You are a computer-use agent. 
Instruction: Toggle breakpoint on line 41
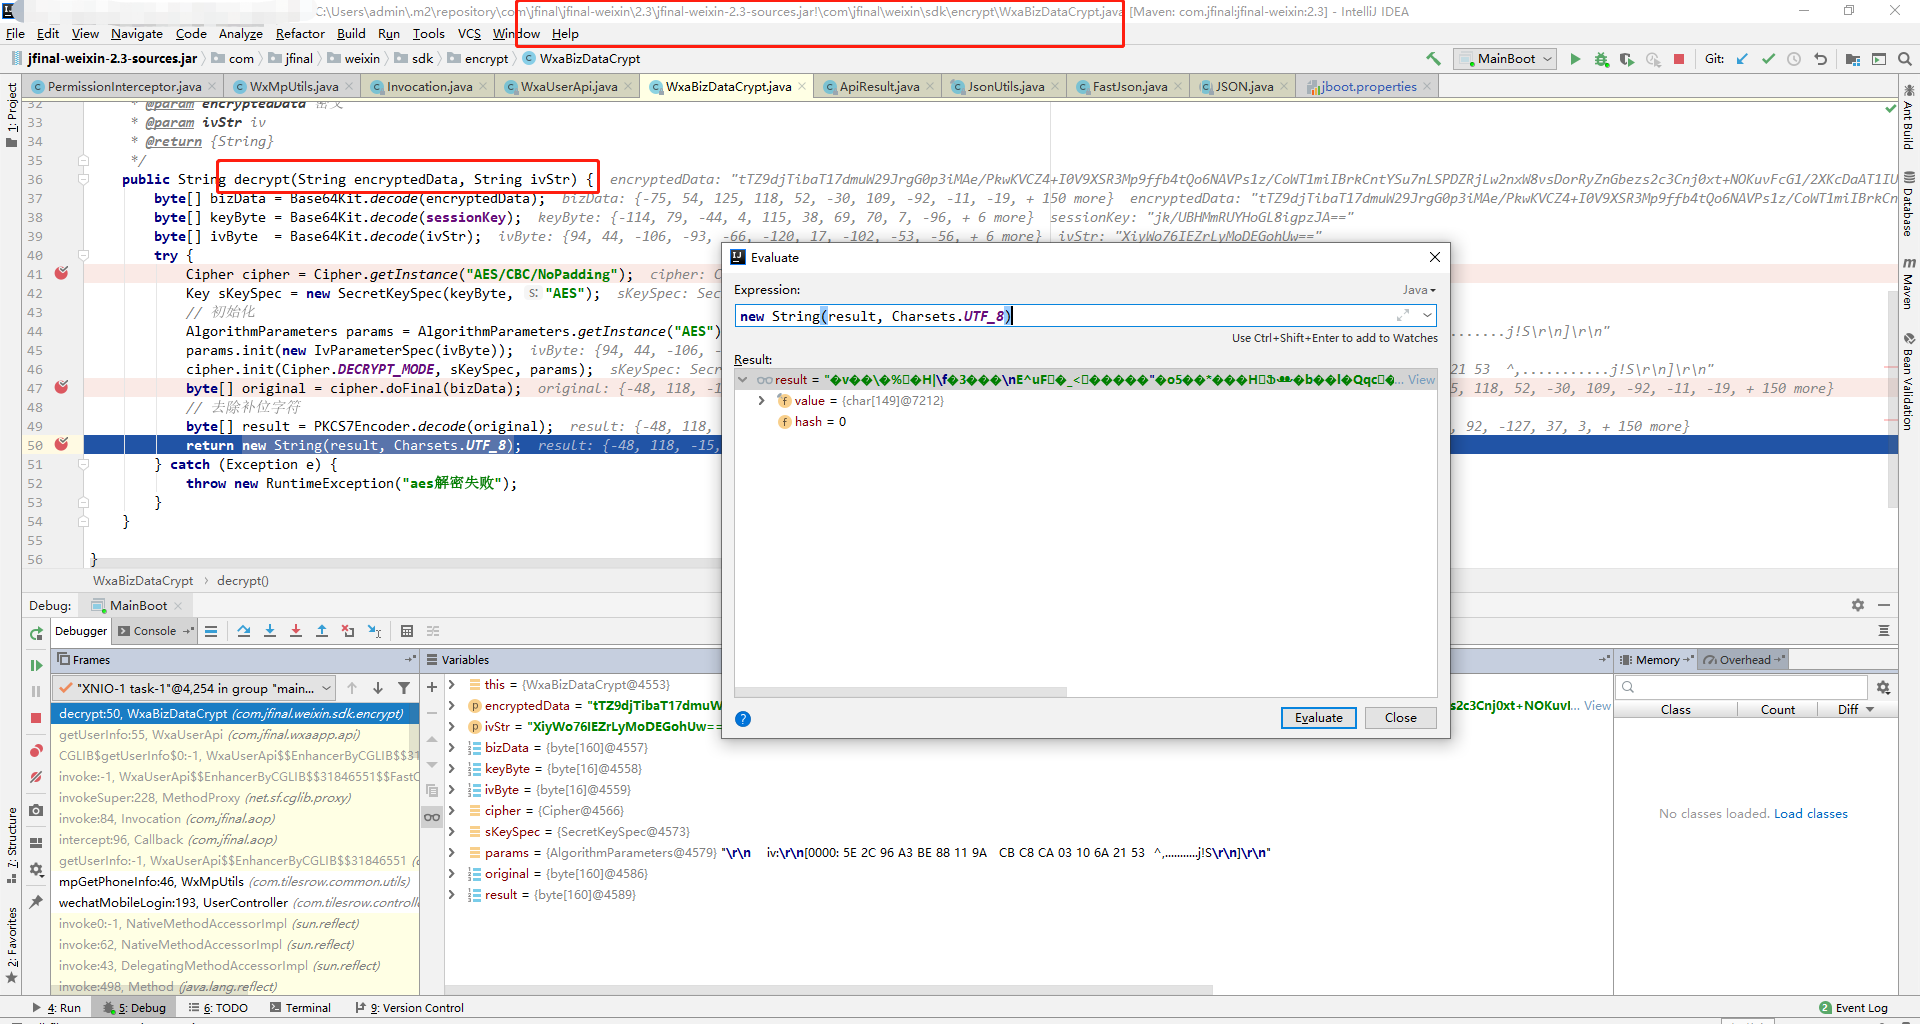point(61,273)
